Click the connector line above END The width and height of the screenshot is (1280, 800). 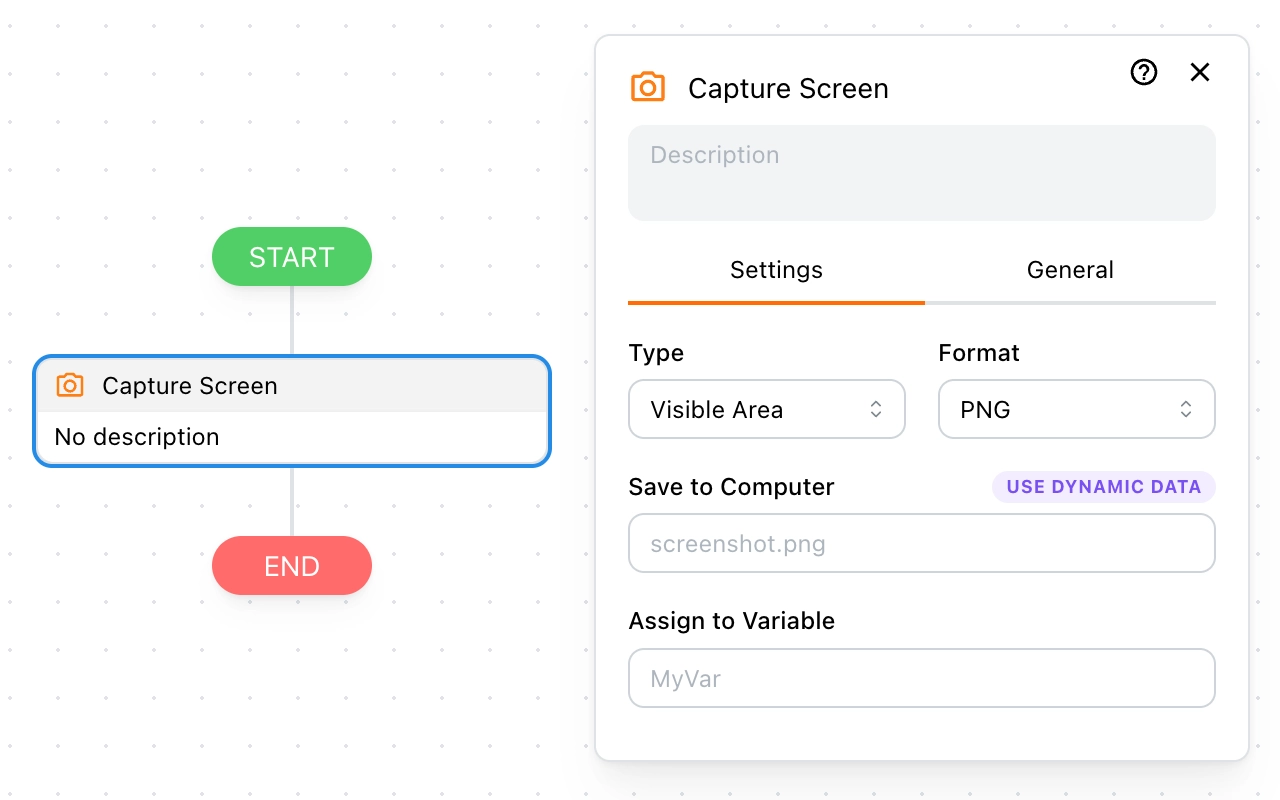[x=292, y=502]
